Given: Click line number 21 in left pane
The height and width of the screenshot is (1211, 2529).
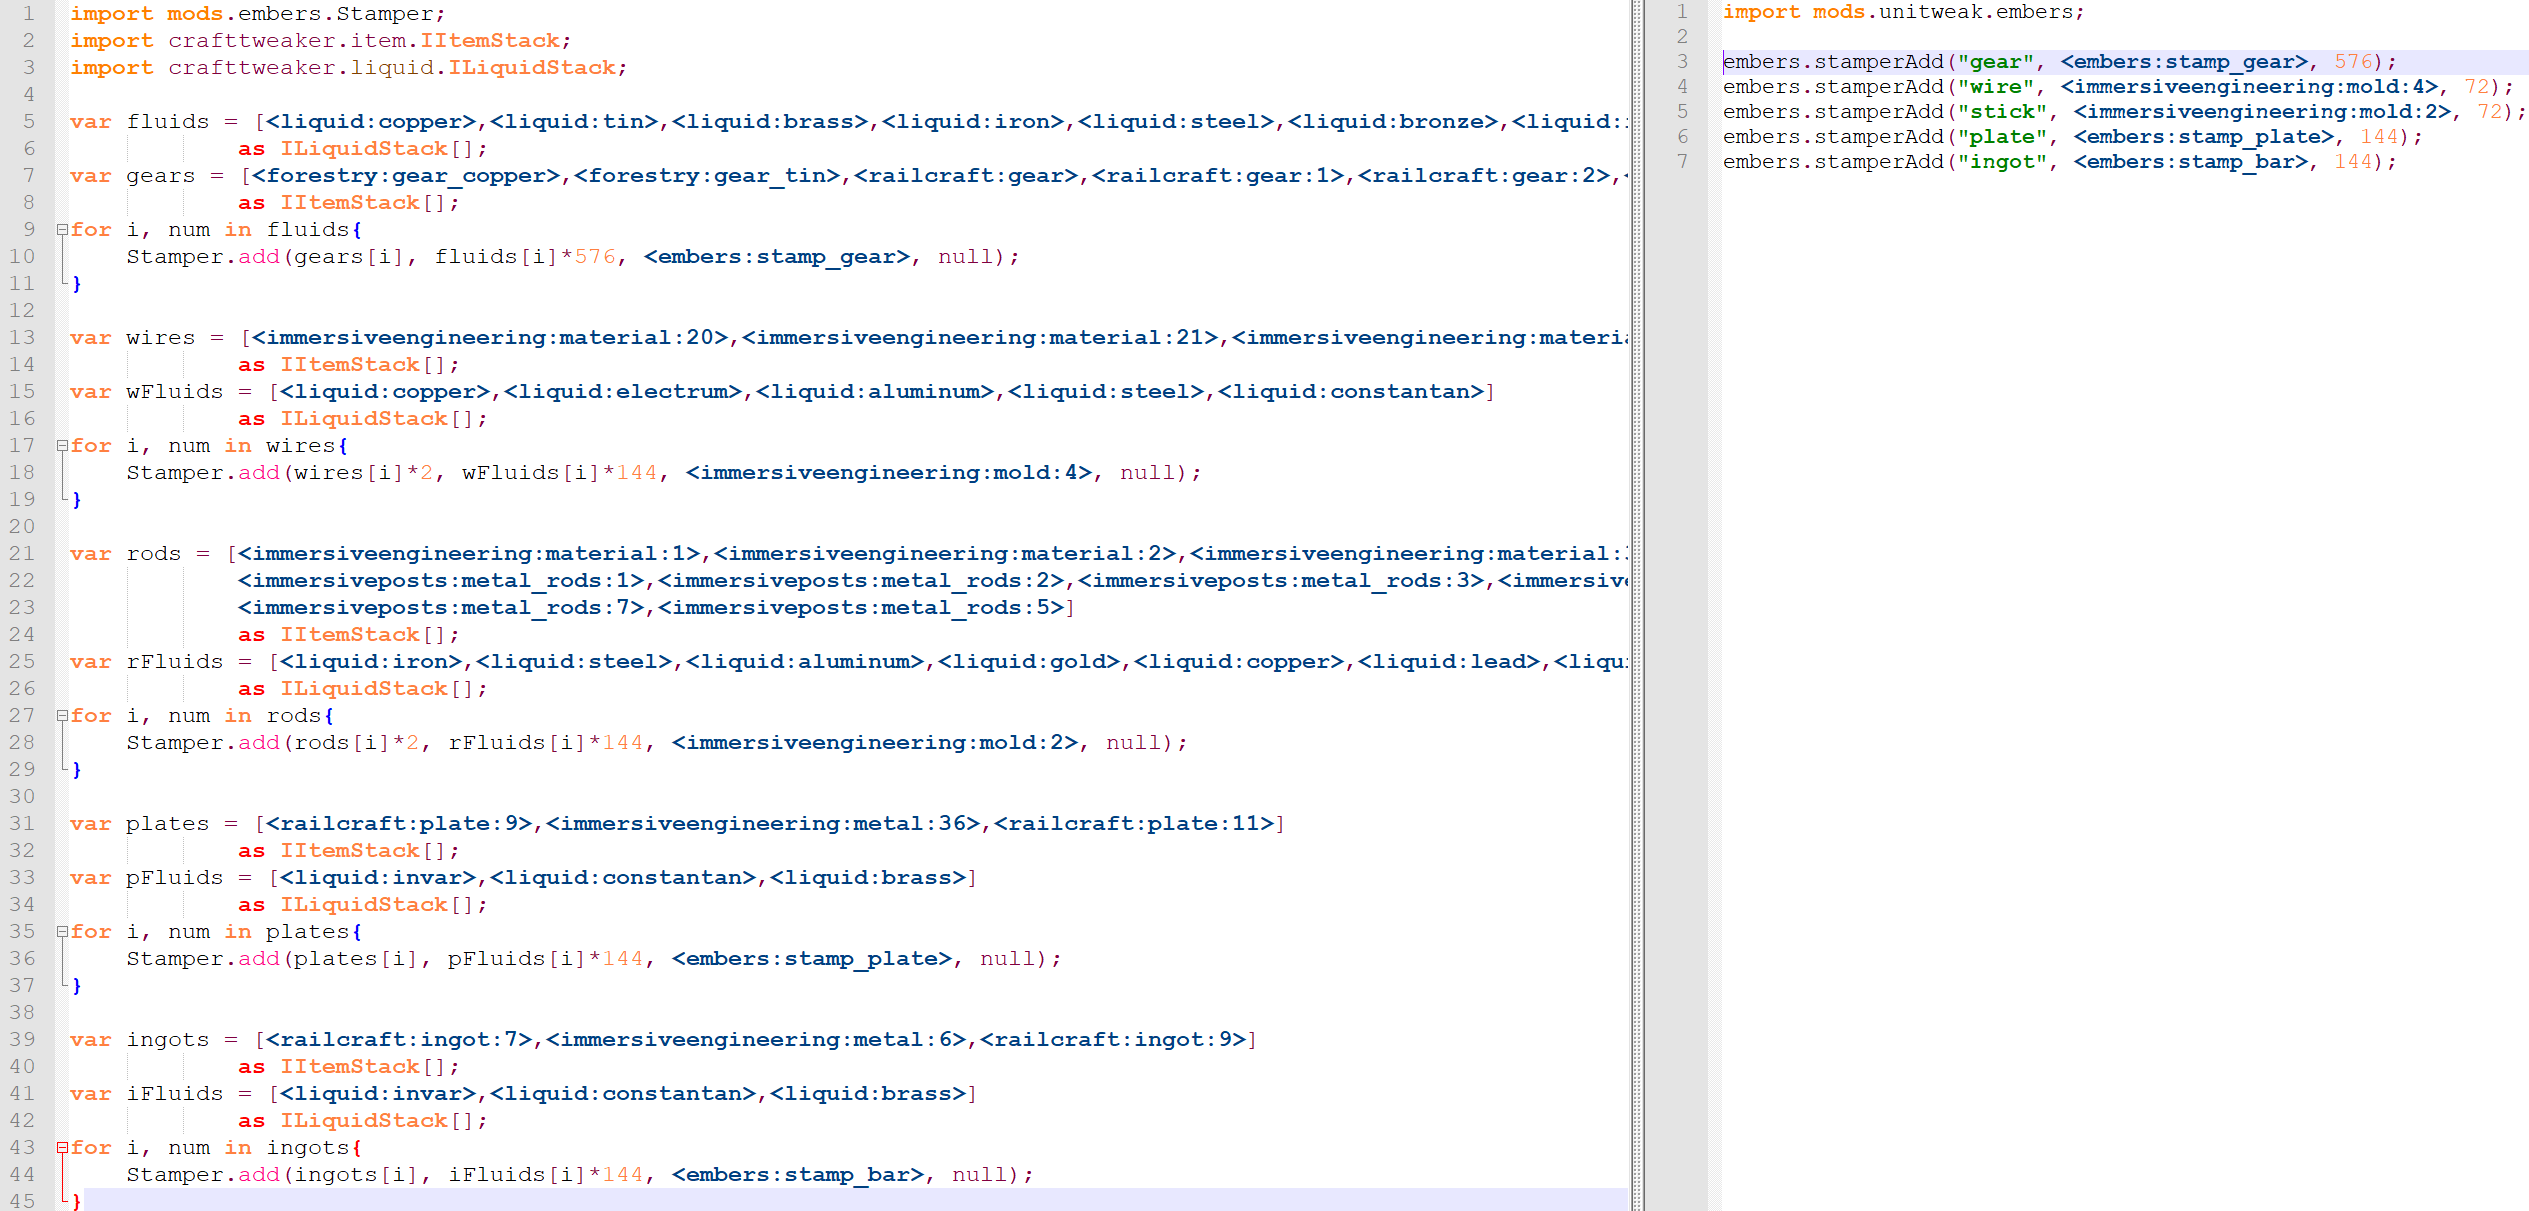Looking at the screenshot, I should pyautogui.click(x=22, y=554).
